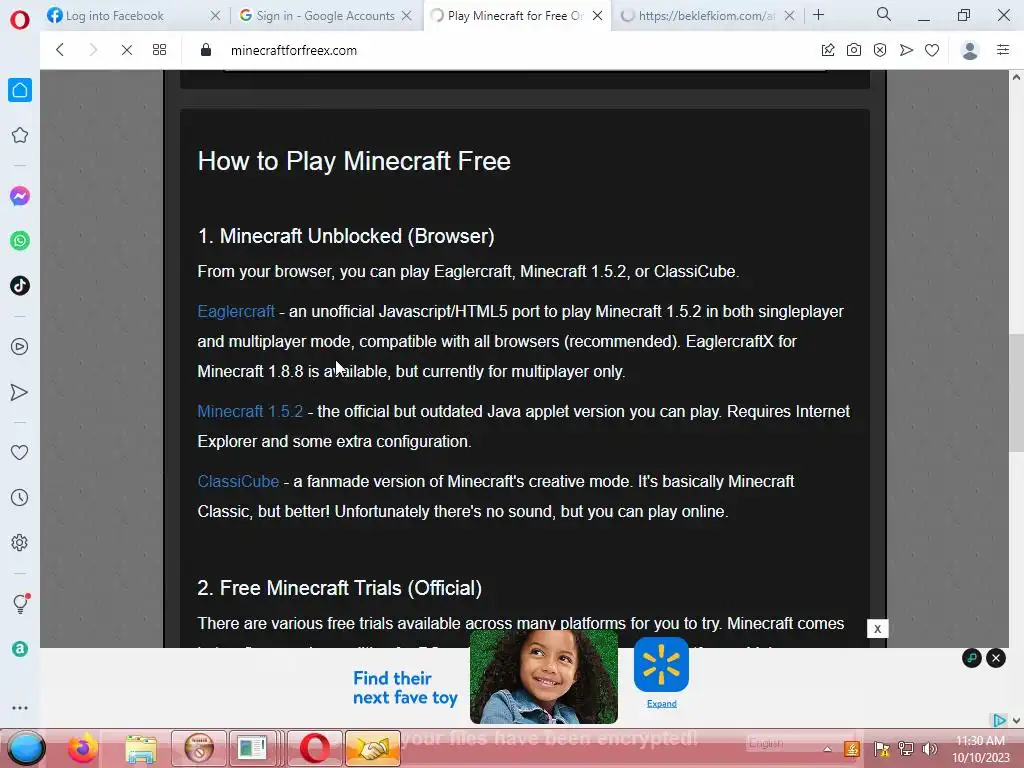1024x768 pixels.
Task: Click the My Flow send icon in toolbar
Action: [x=906, y=50]
